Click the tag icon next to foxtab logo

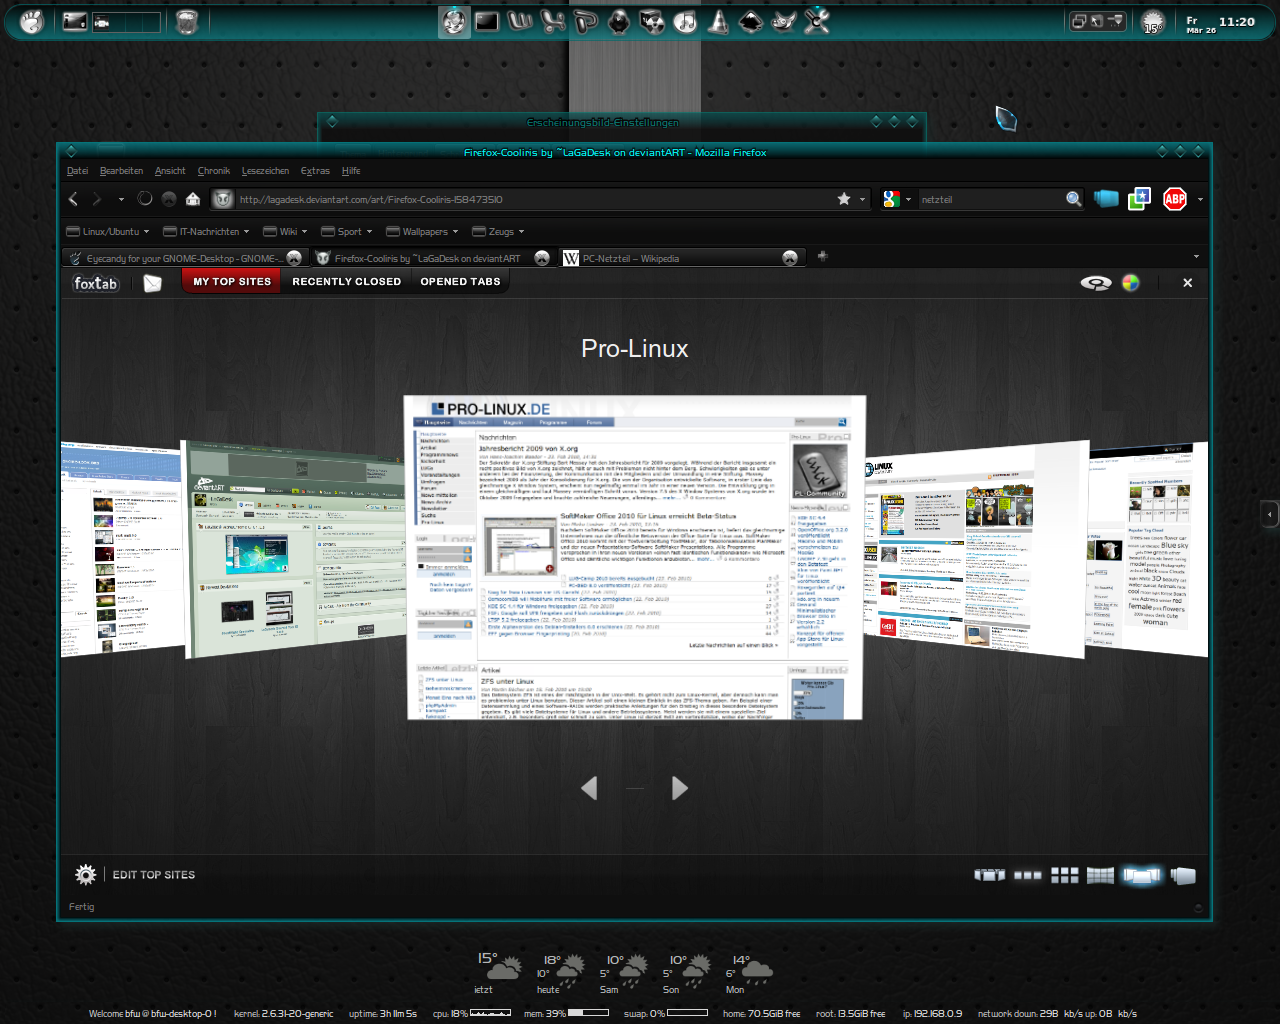(x=152, y=283)
